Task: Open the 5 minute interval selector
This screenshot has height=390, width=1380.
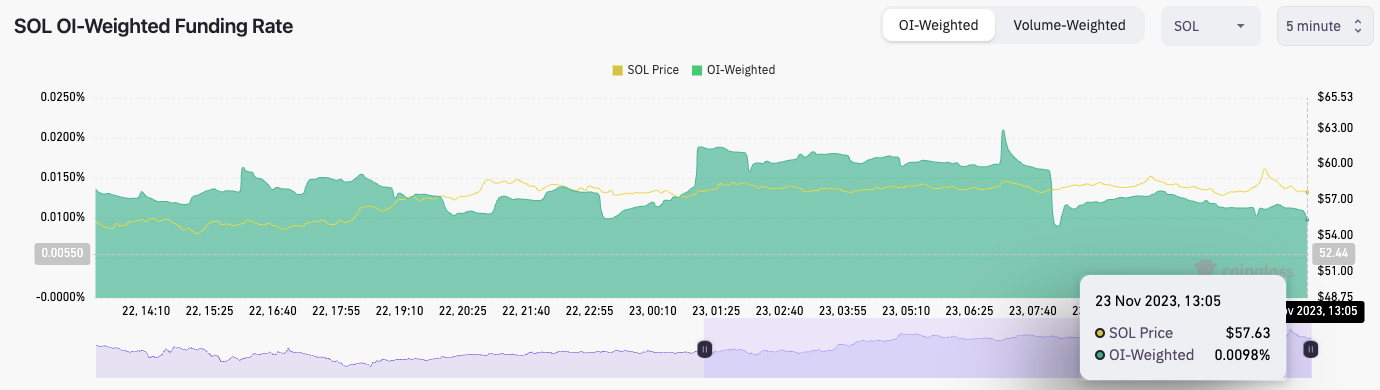Action: [x=1324, y=26]
